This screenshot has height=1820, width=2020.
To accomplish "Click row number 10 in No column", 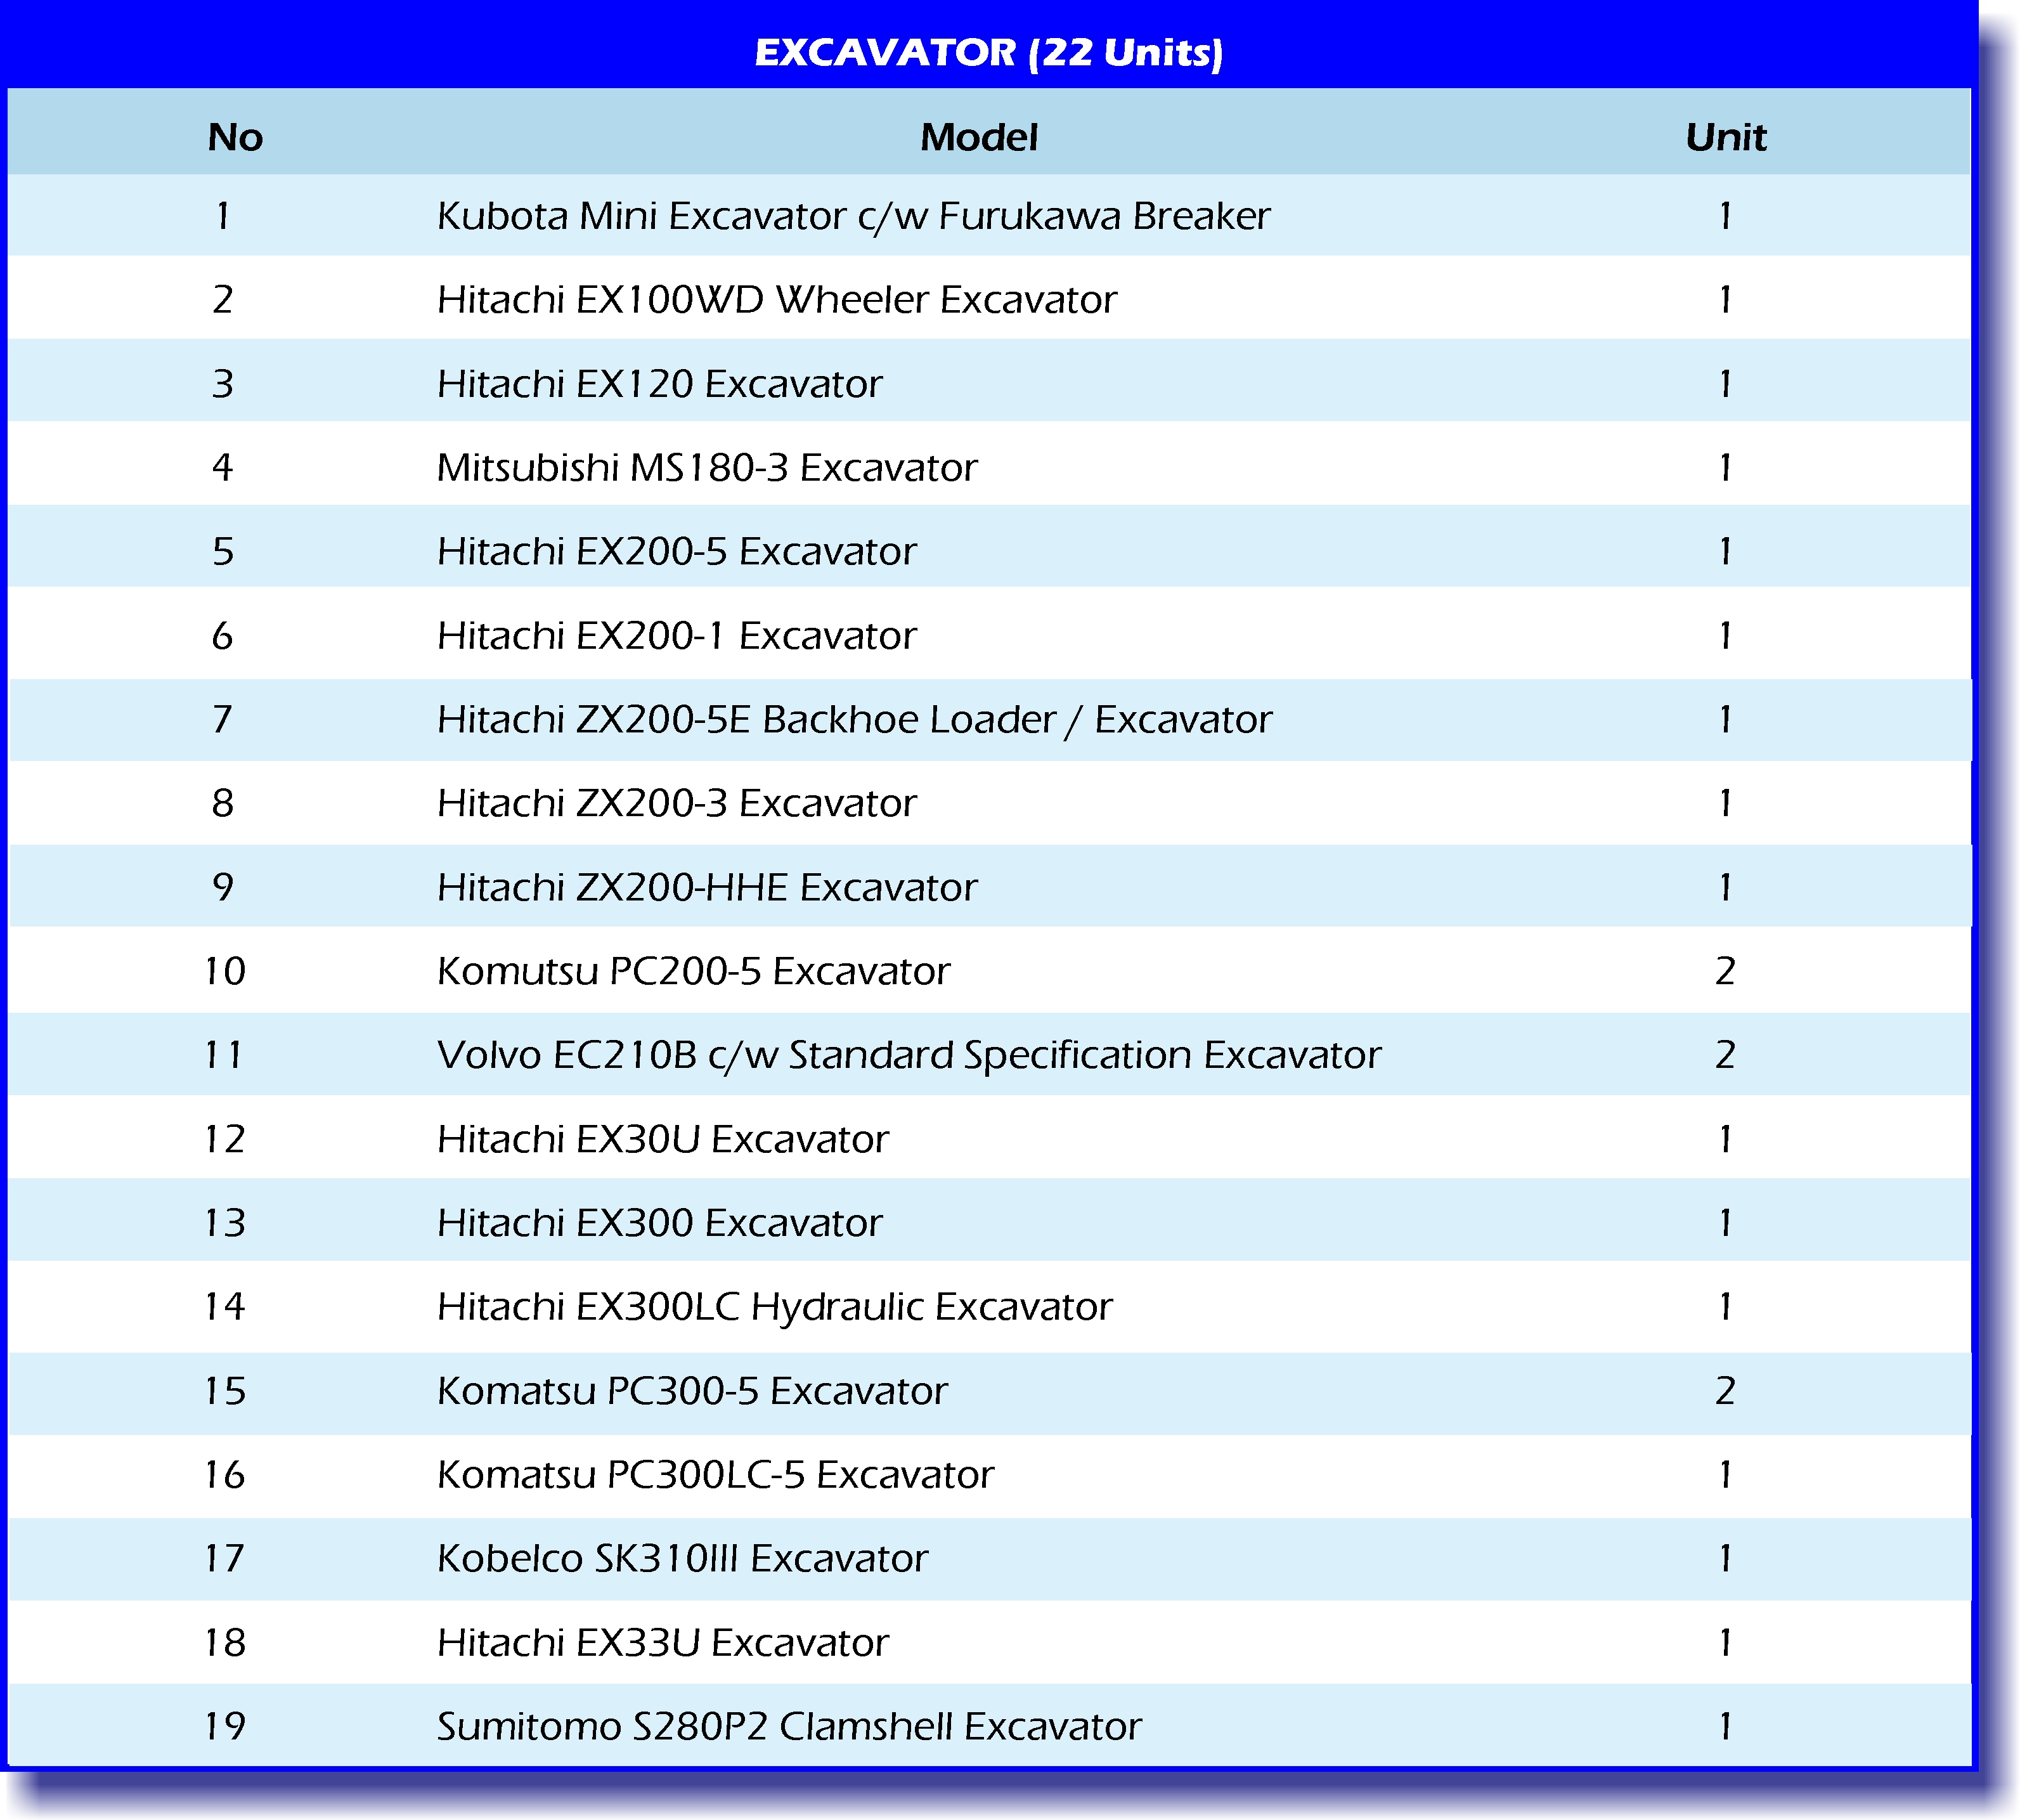I will pyautogui.click(x=225, y=971).
